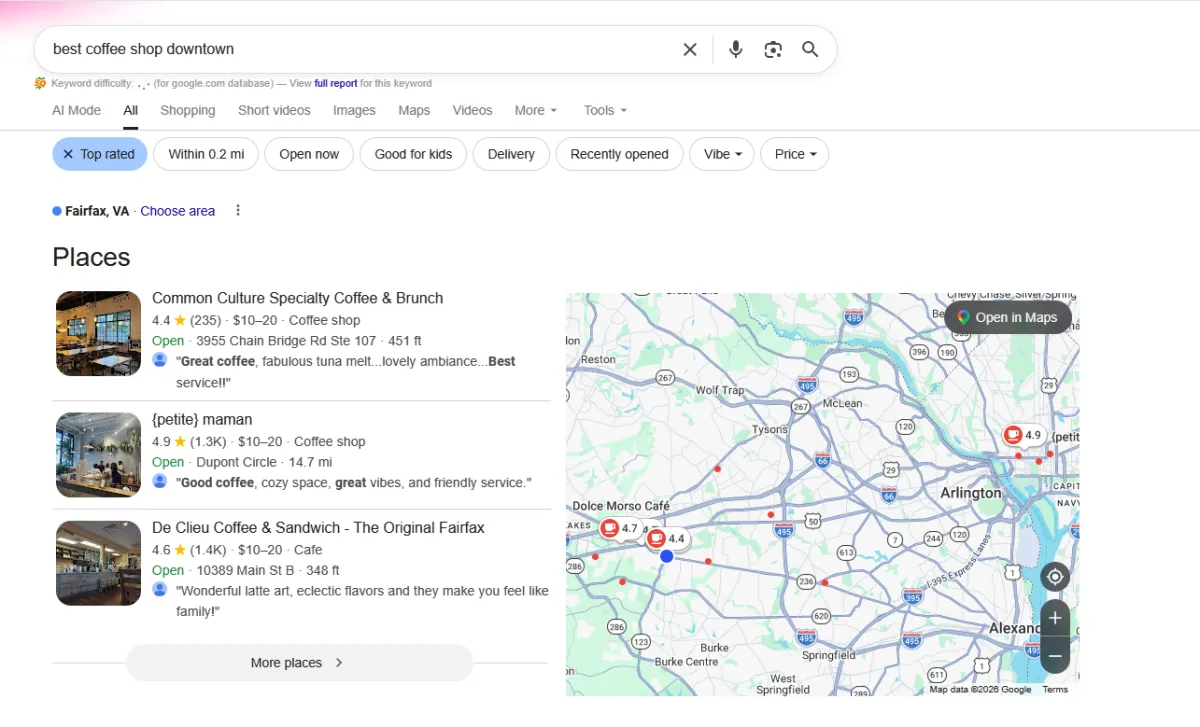Click {petite} maman shop photo

(x=98, y=455)
